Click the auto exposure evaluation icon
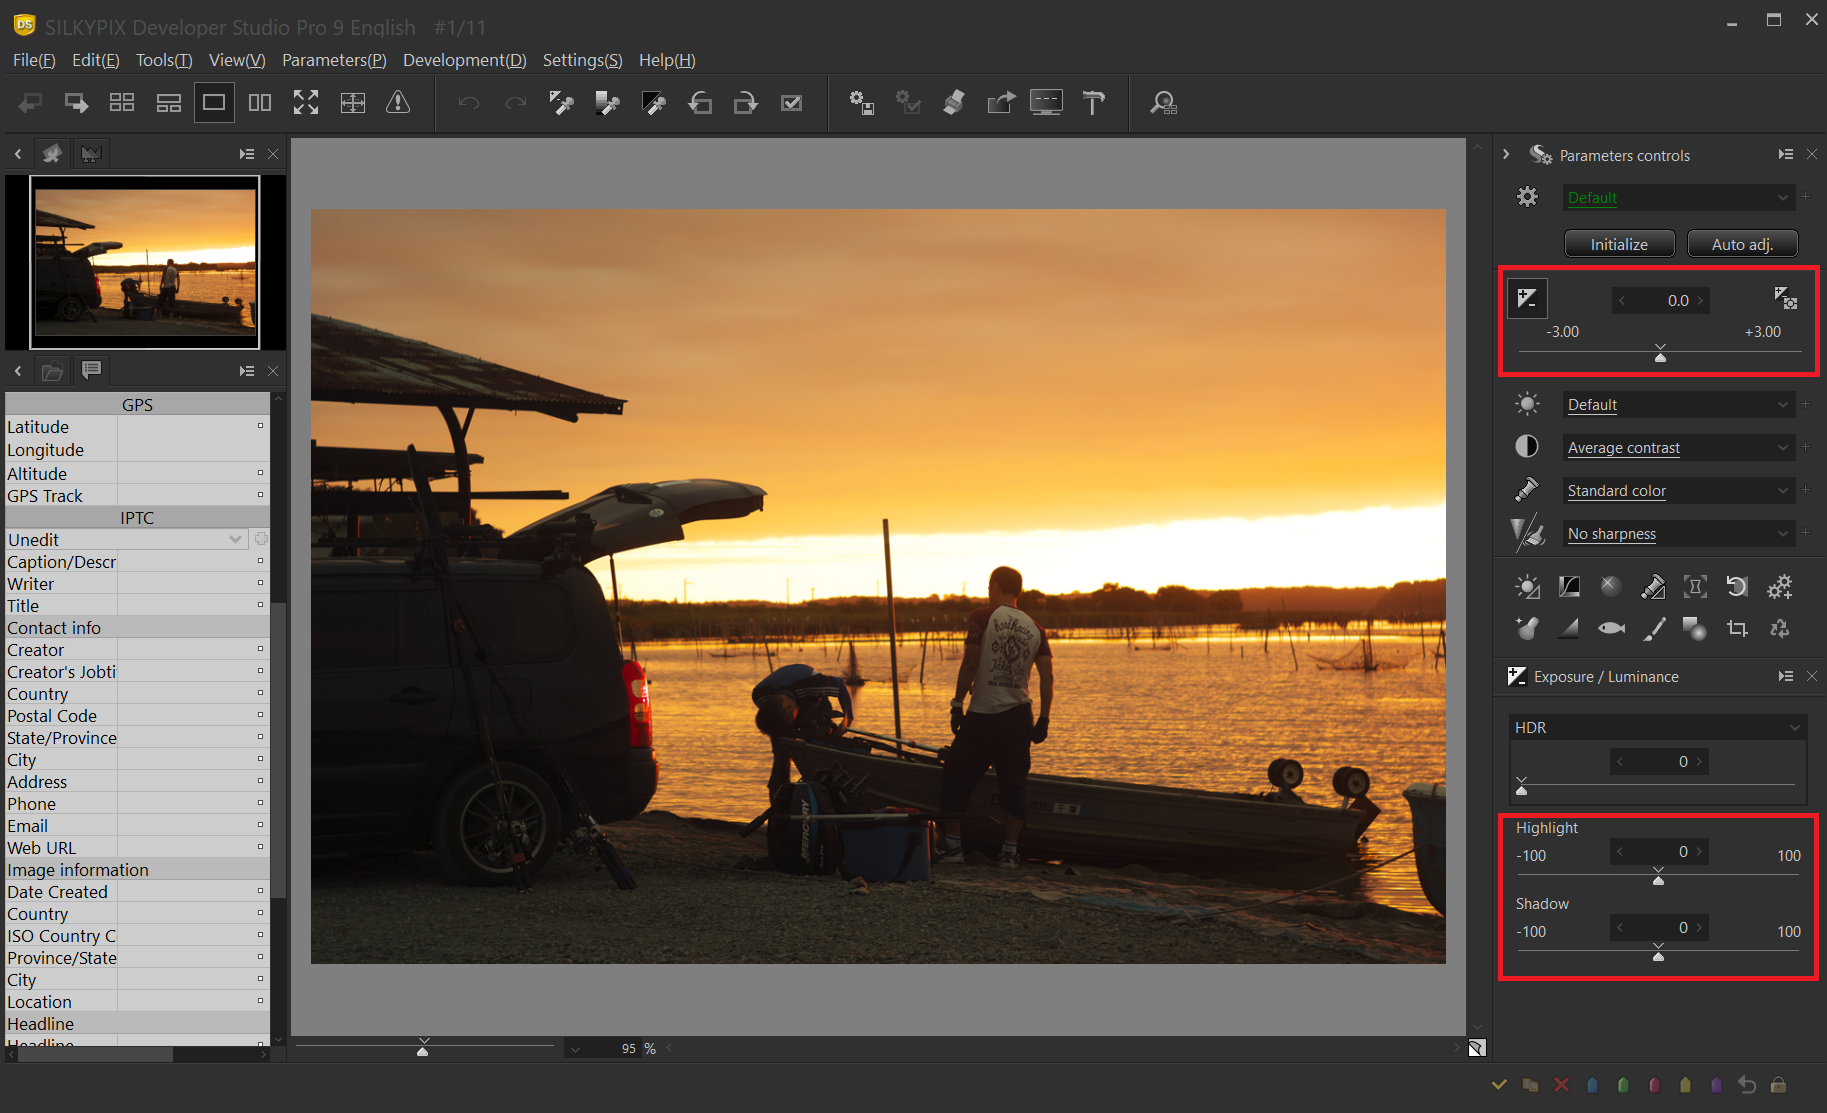The height and width of the screenshot is (1113, 1827). pos(1785,298)
